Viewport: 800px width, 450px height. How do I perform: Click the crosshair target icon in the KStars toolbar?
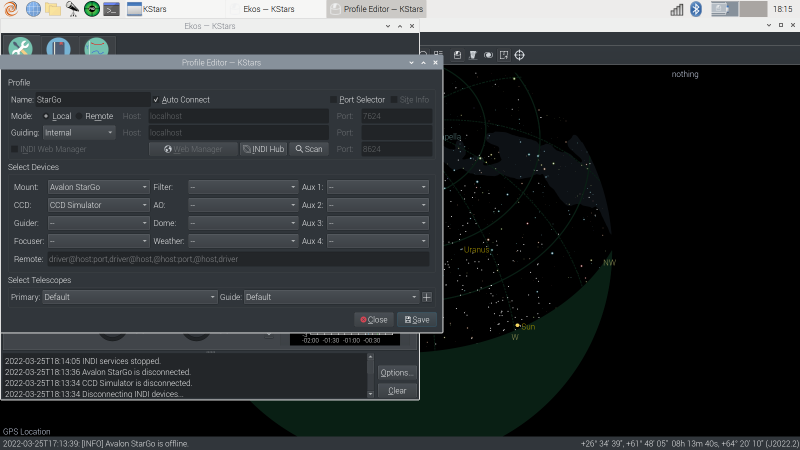click(x=519, y=55)
